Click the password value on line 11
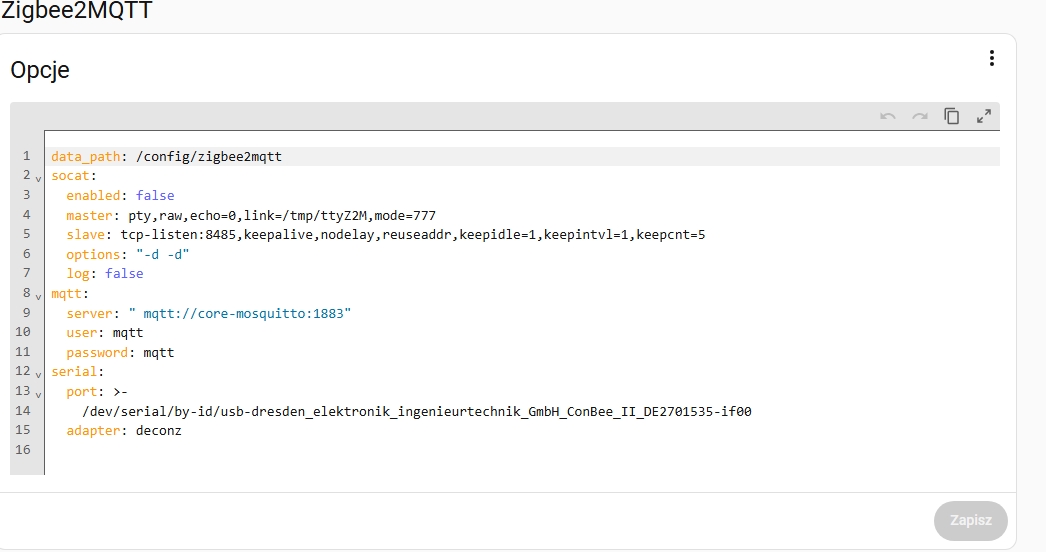This screenshot has height=552, width=1046. tap(159, 353)
